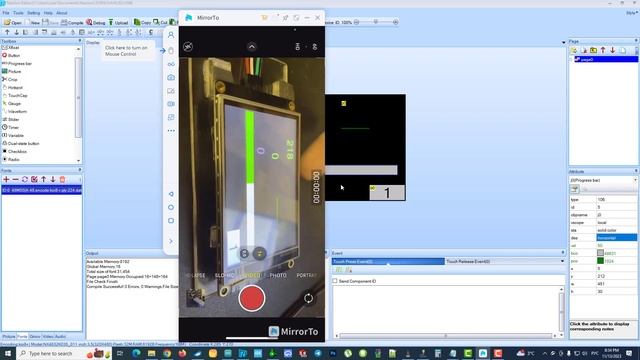Select page0 in the Page panel
Viewport: 640px width, 360px height.
pyautogui.click(x=606, y=60)
